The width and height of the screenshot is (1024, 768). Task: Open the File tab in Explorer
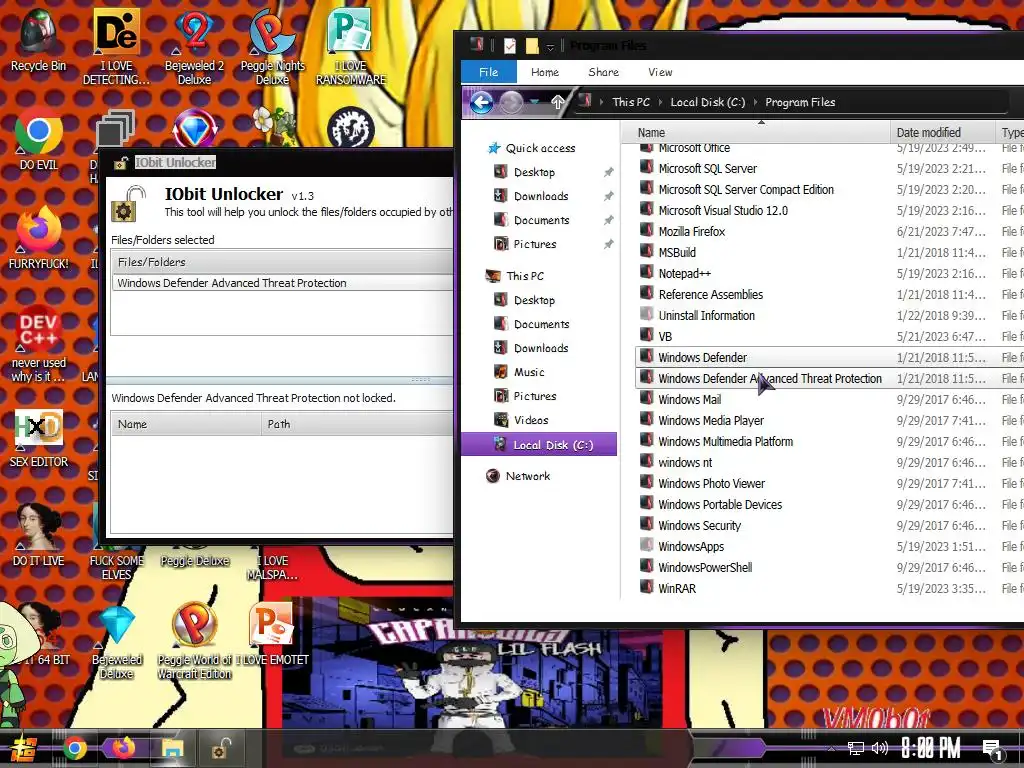coord(488,72)
